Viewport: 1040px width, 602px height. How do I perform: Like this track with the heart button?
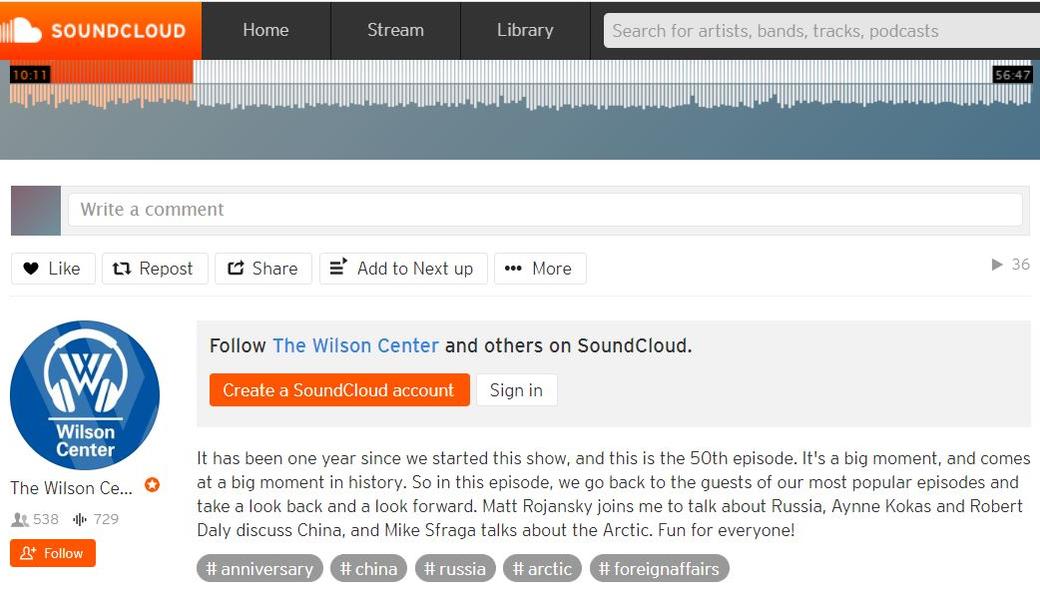point(53,268)
